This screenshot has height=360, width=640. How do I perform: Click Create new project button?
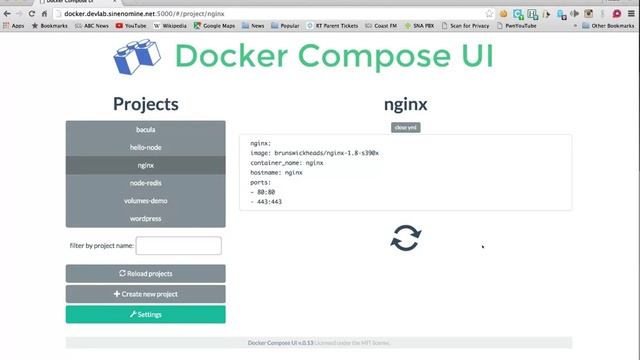(145, 294)
